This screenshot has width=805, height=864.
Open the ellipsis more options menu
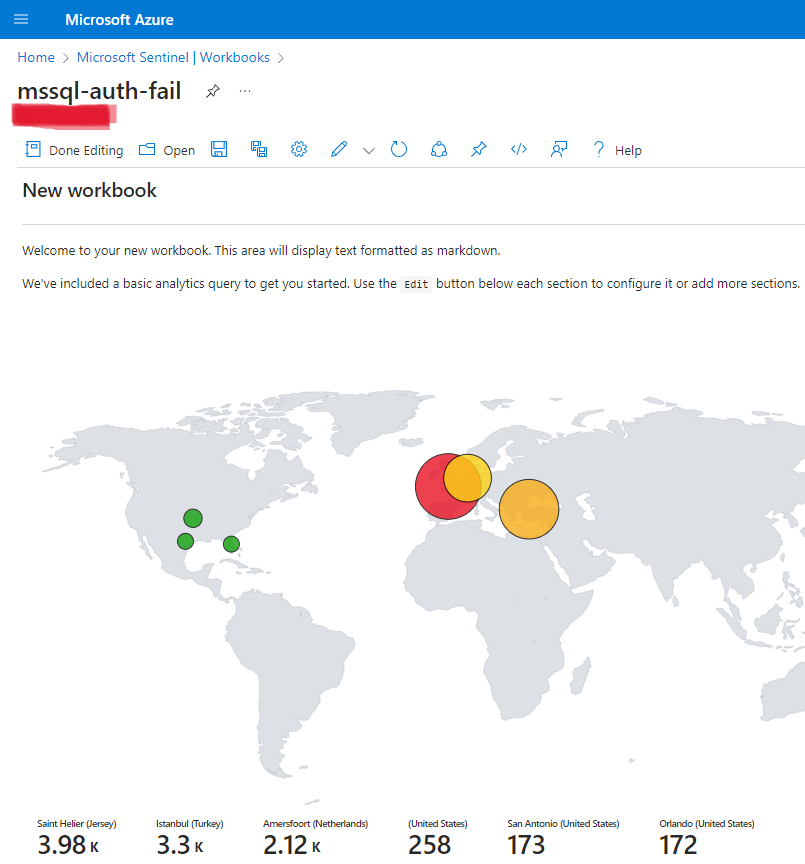(245, 91)
